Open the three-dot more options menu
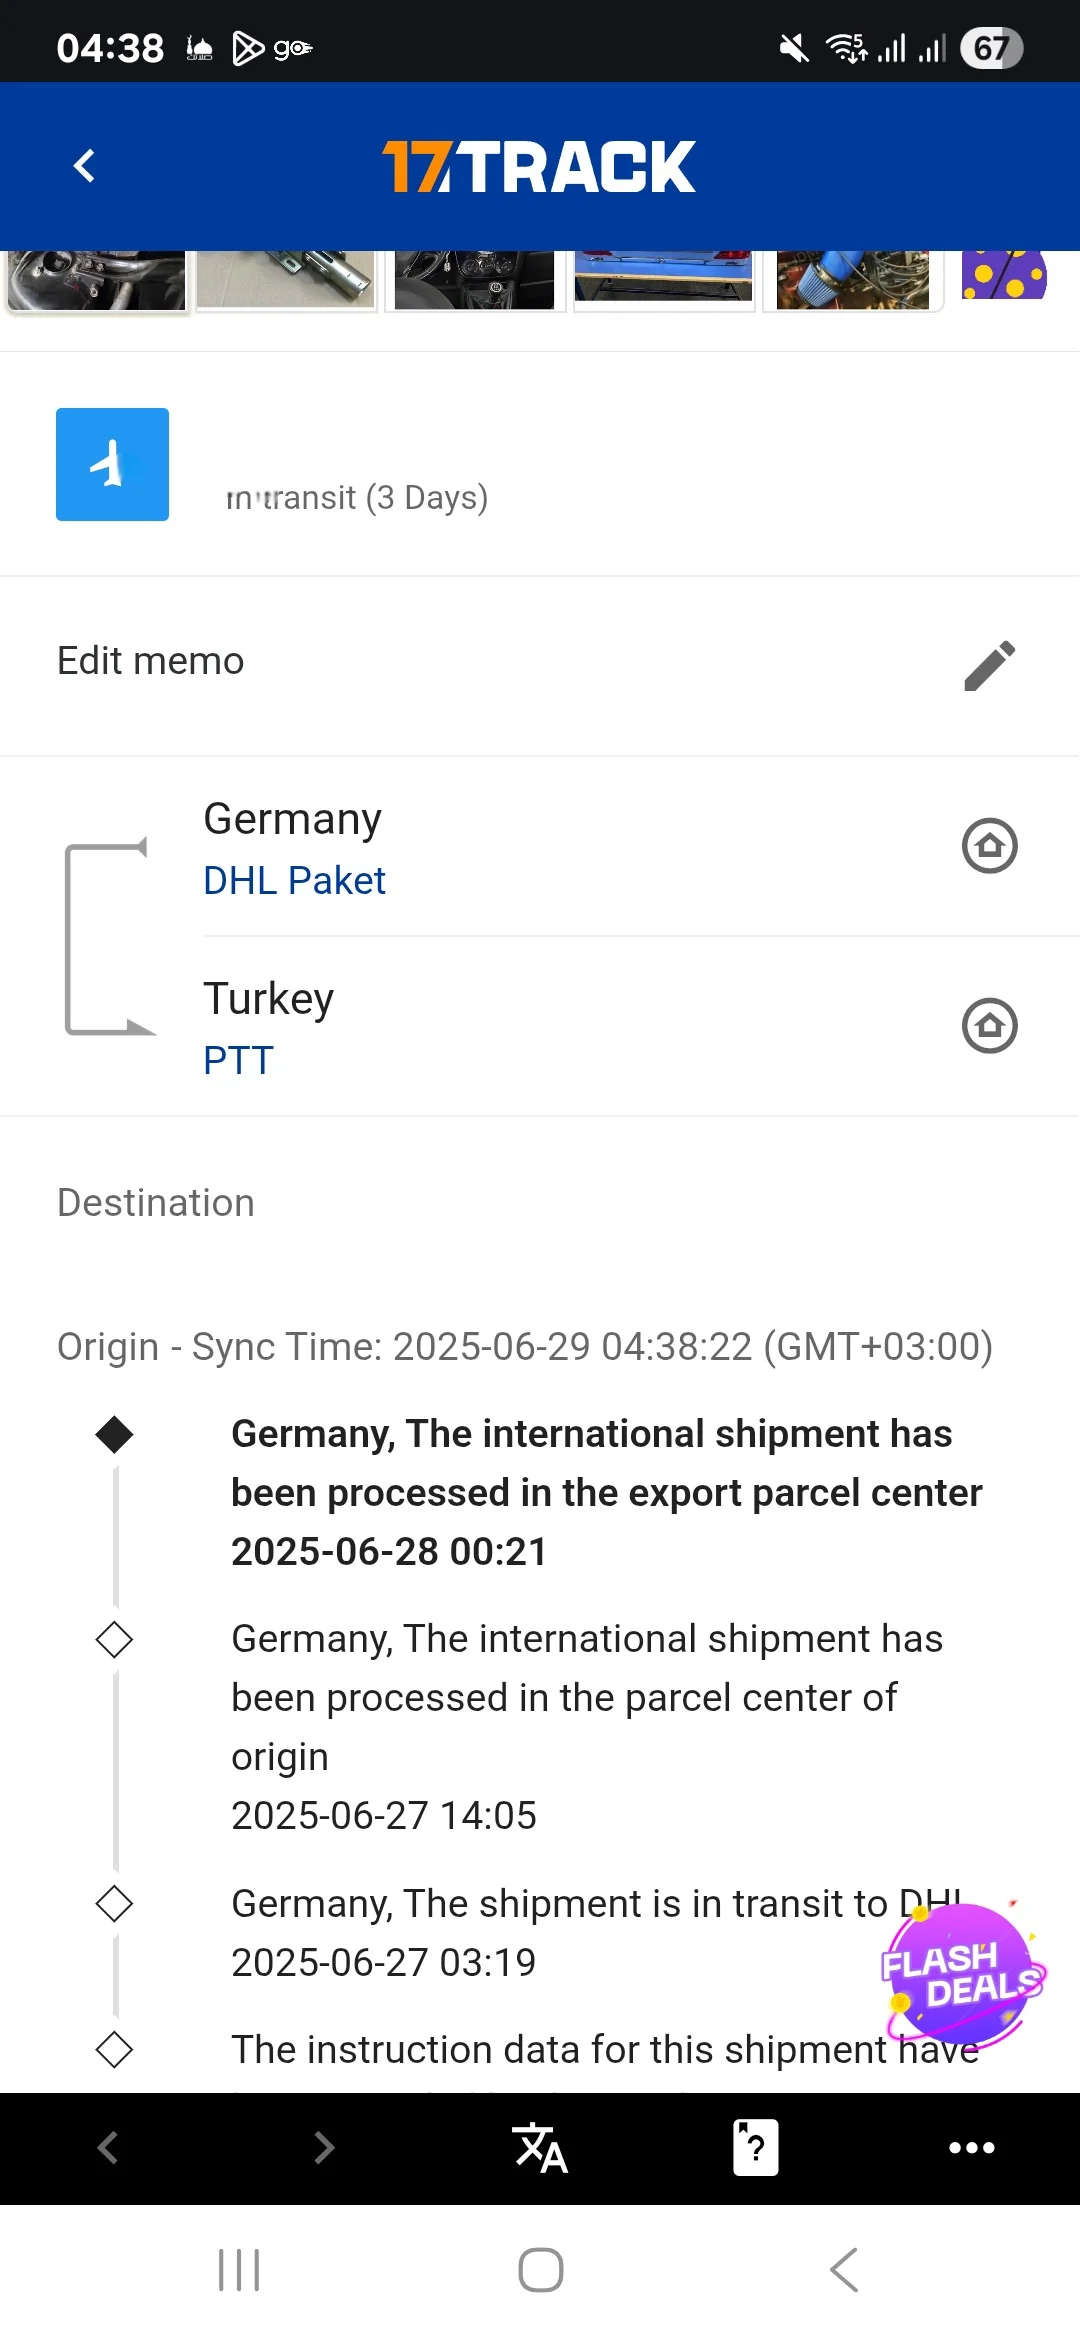Screen dimensions: 1080x2340 [971, 2148]
